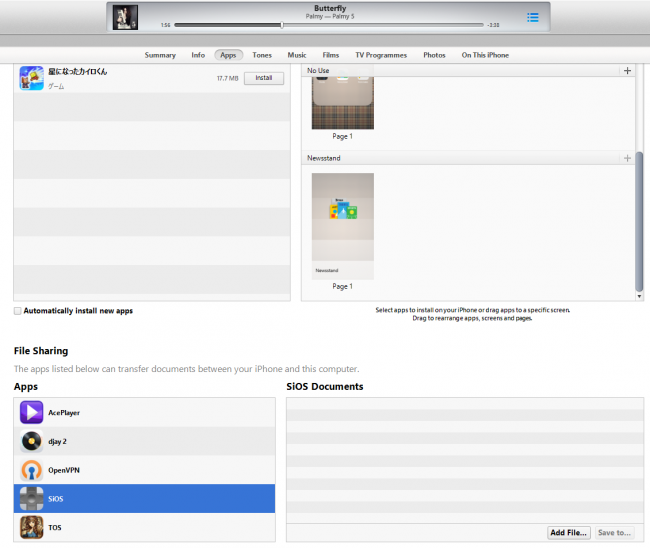
Task: Select the Newsstand Page 1 thumbnail
Action: [x=343, y=226]
